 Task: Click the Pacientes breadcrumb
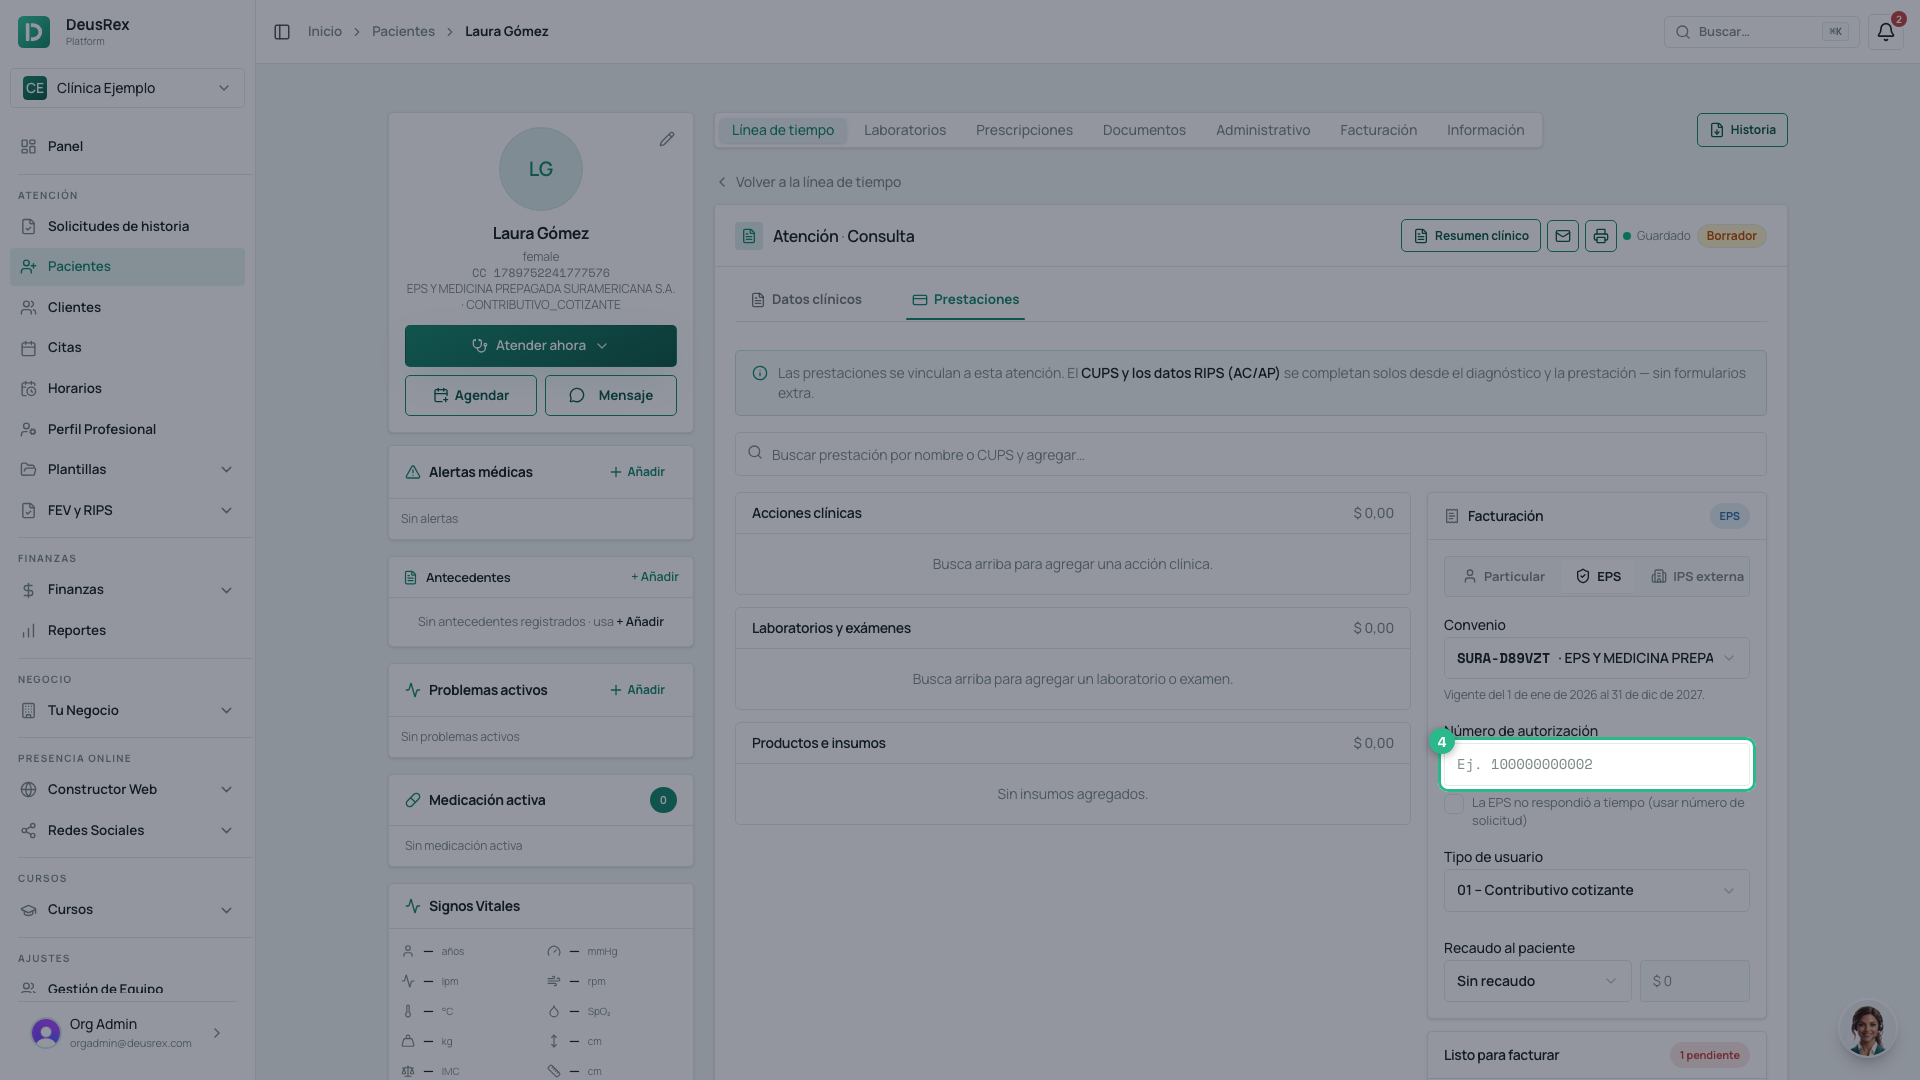coord(403,32)
